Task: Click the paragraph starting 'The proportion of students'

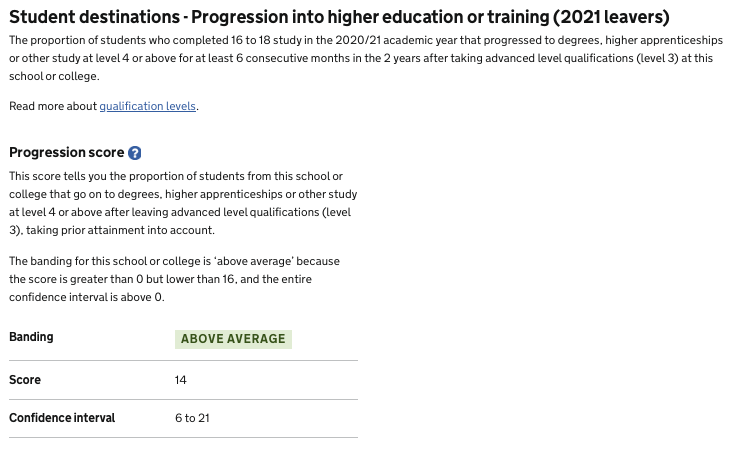Action: click(366, 58)
